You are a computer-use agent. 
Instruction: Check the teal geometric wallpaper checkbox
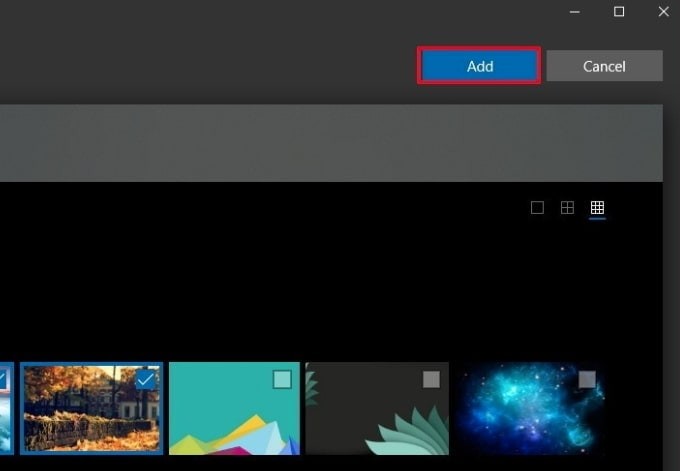[x=282, y=379]
